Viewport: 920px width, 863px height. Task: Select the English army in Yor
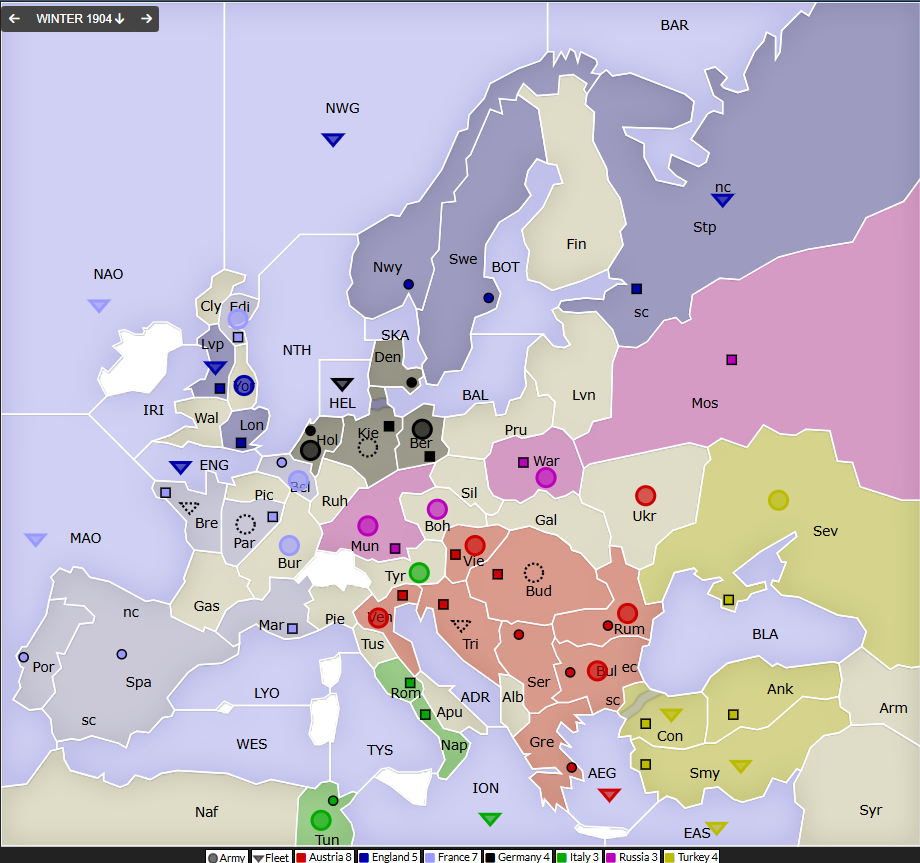click(x=244, y=385)
